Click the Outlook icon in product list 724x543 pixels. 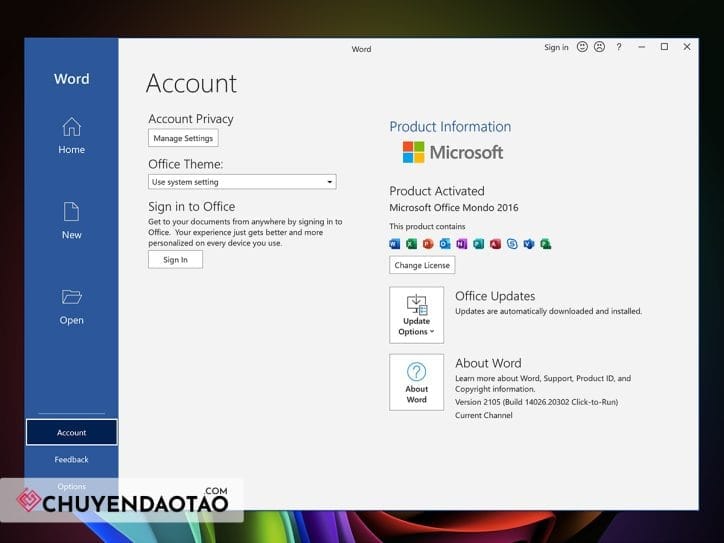[x=445, y=243]
